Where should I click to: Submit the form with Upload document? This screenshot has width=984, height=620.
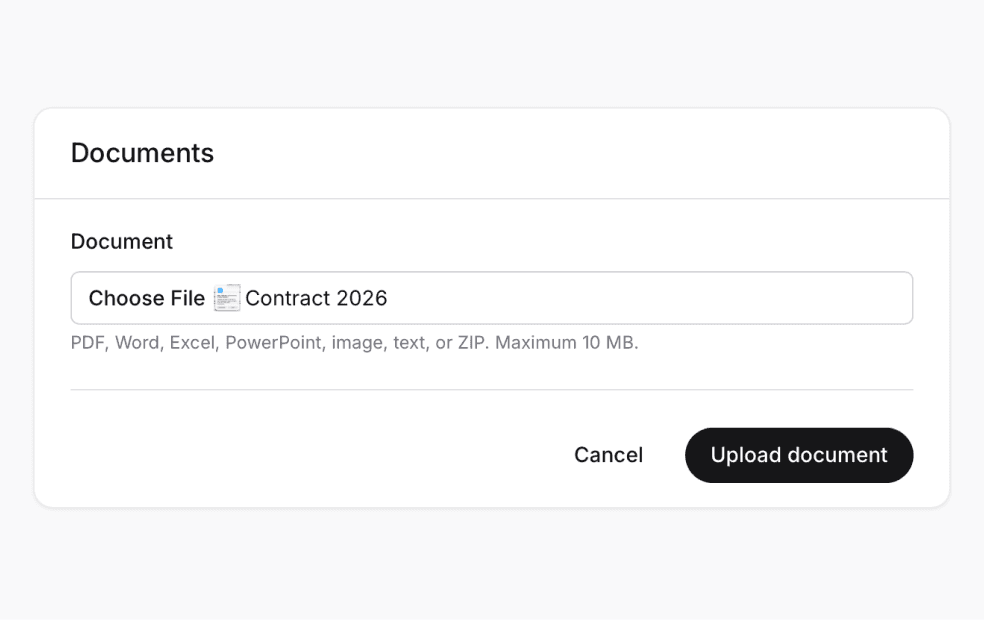[798, 455]
